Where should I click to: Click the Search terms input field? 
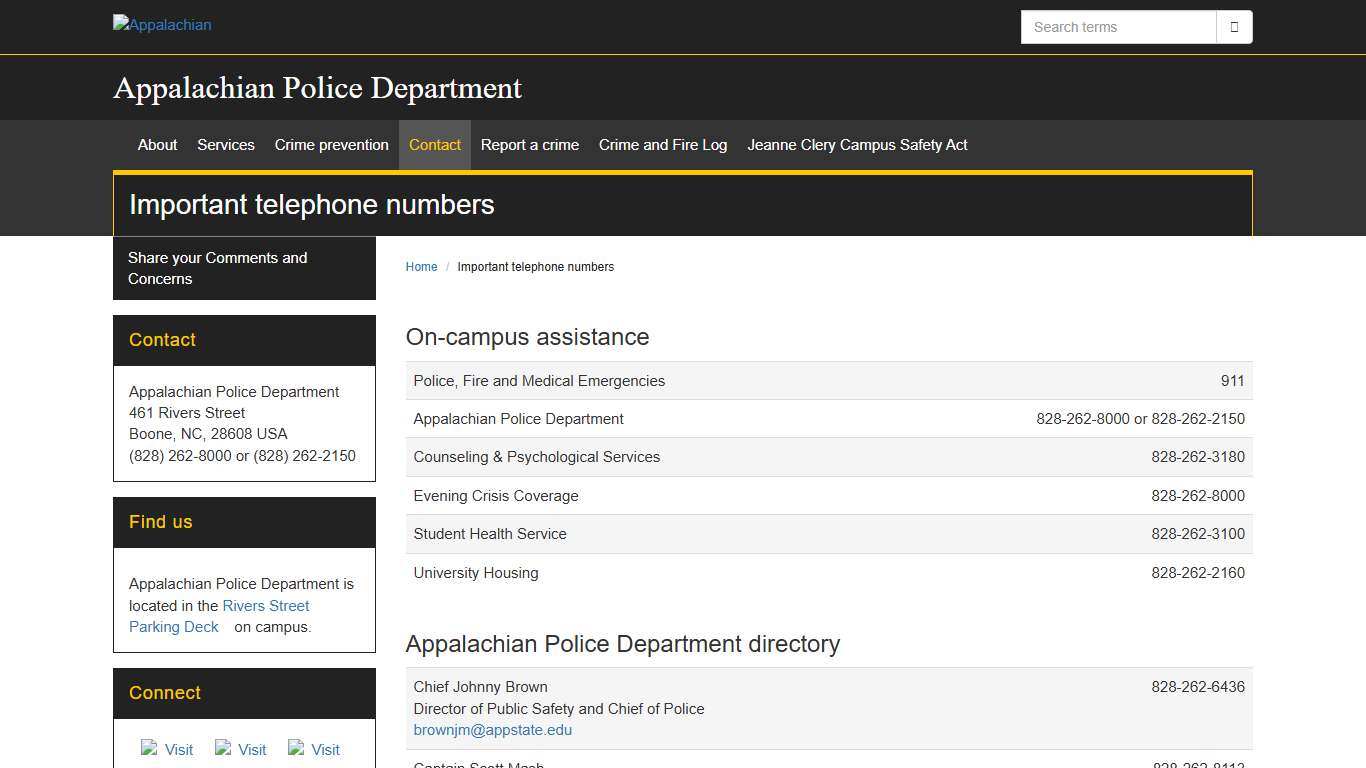1117,27
